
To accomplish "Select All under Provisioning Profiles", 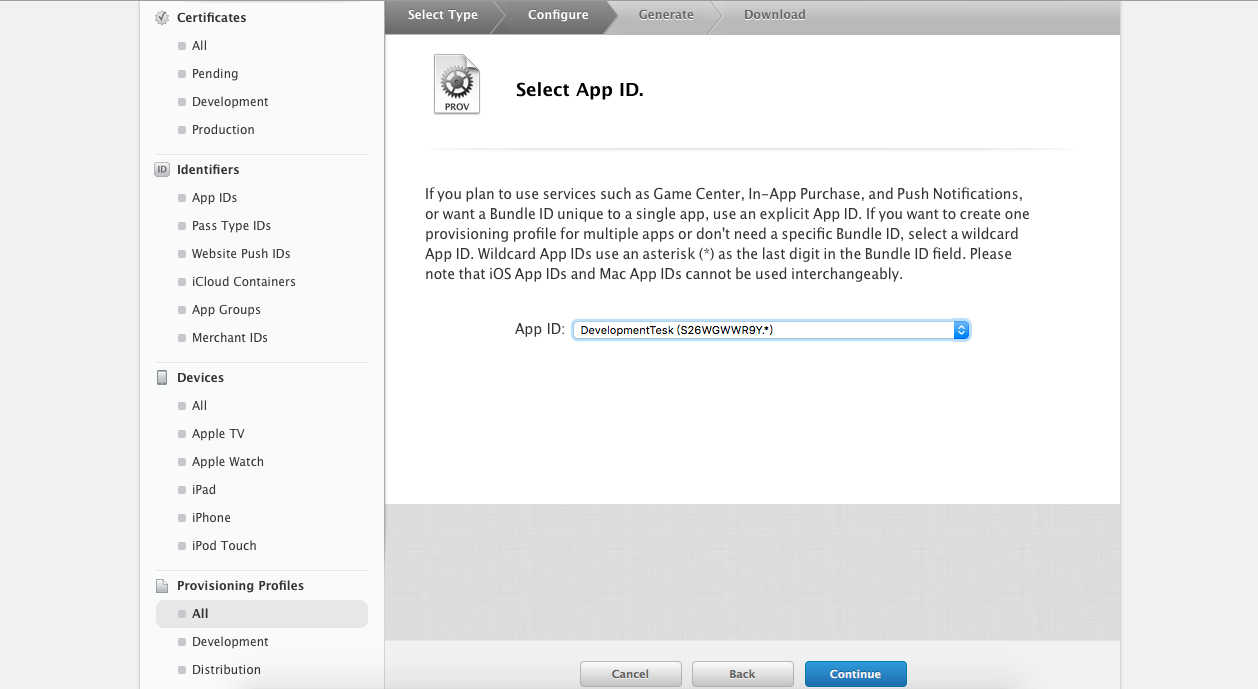I will [x=262, y=614].
